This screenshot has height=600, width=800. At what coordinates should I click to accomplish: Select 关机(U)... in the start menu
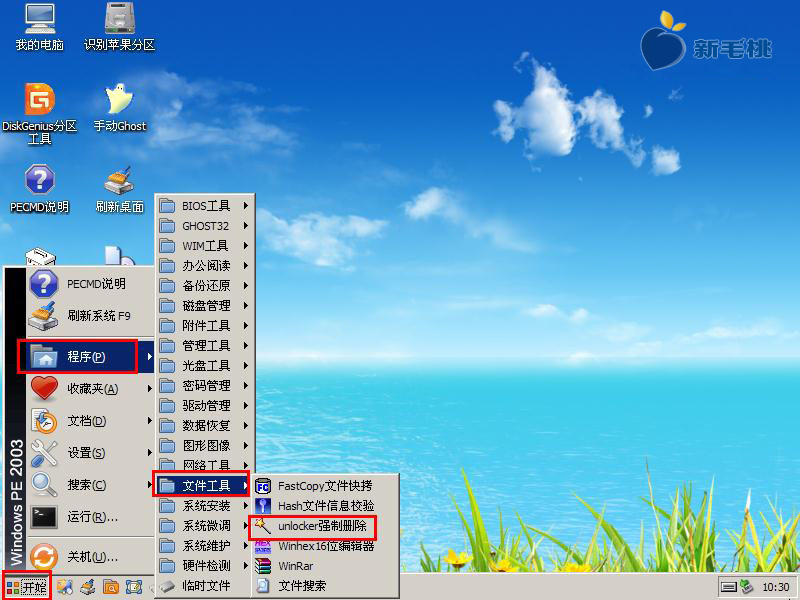[90, 556]
